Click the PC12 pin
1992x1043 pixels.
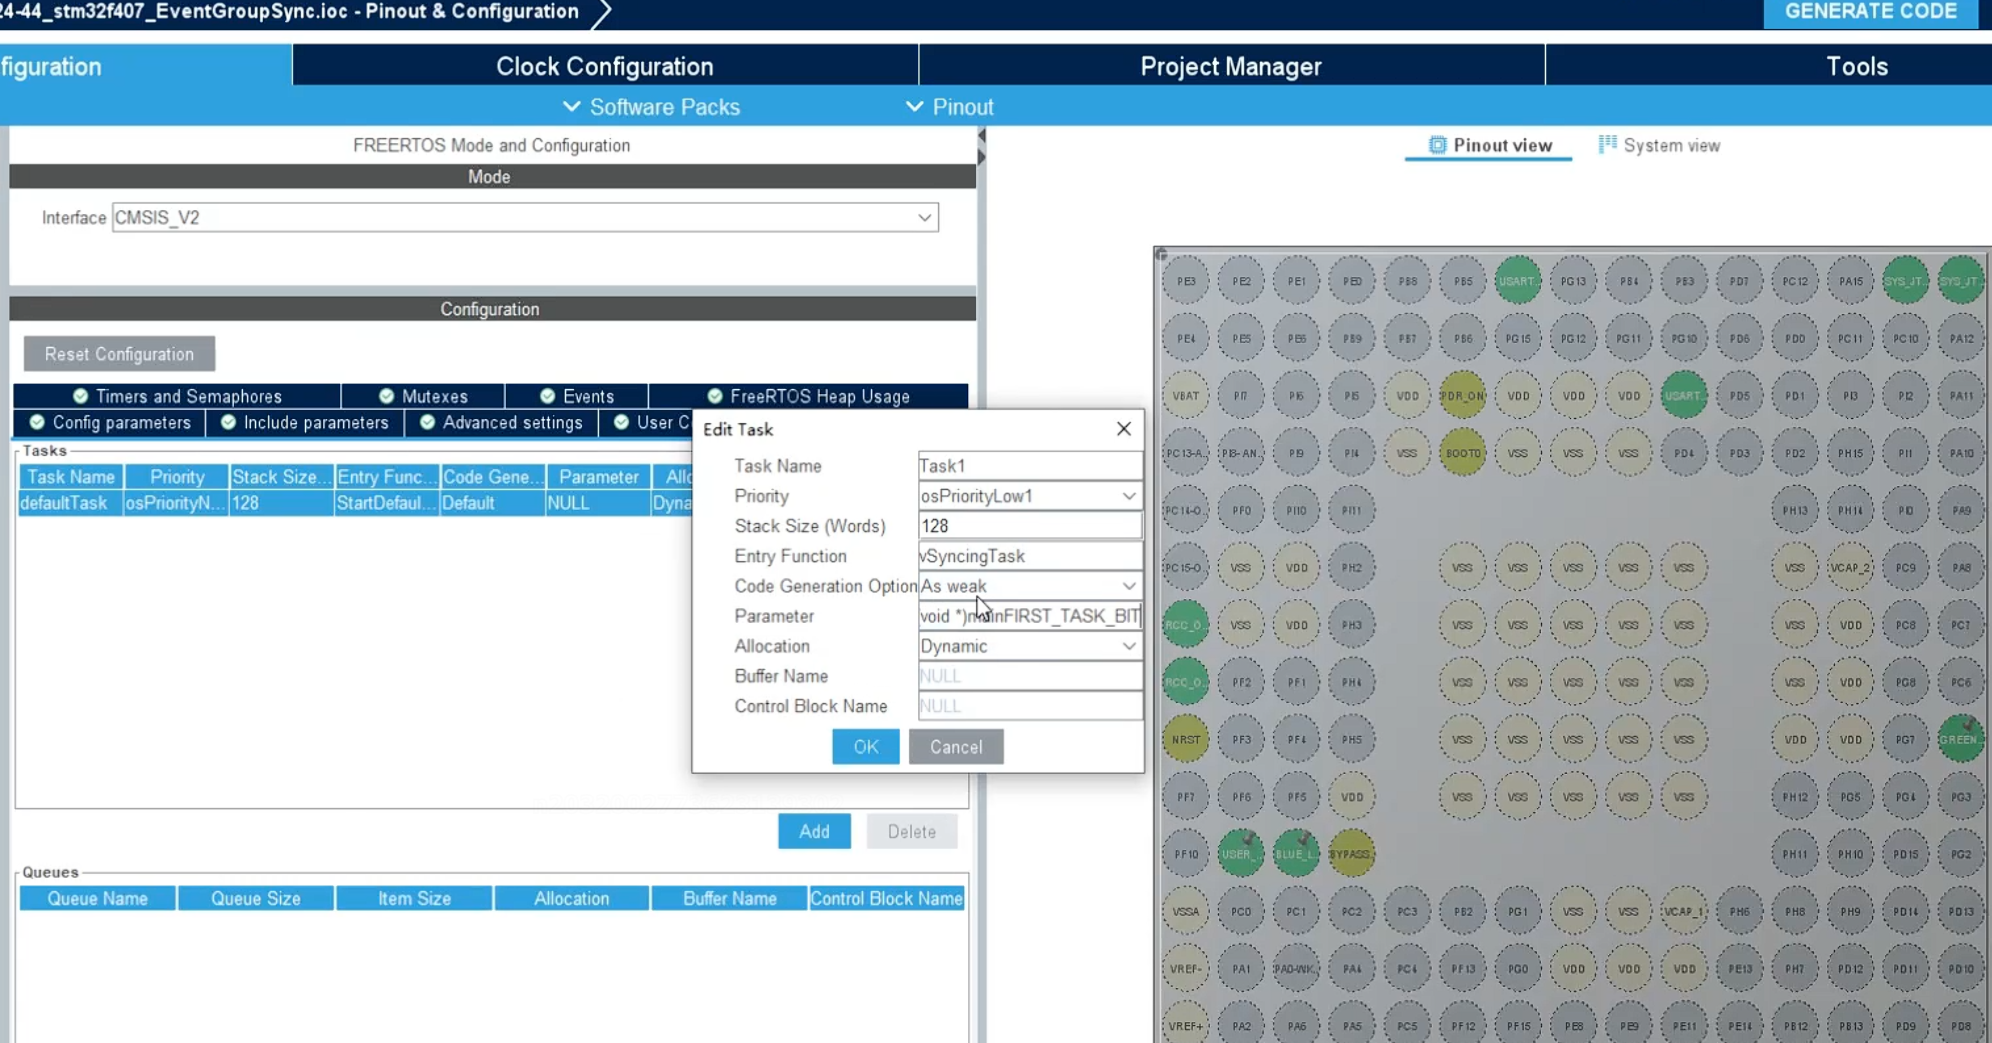pyautogui.click(x=1795, y=282)
